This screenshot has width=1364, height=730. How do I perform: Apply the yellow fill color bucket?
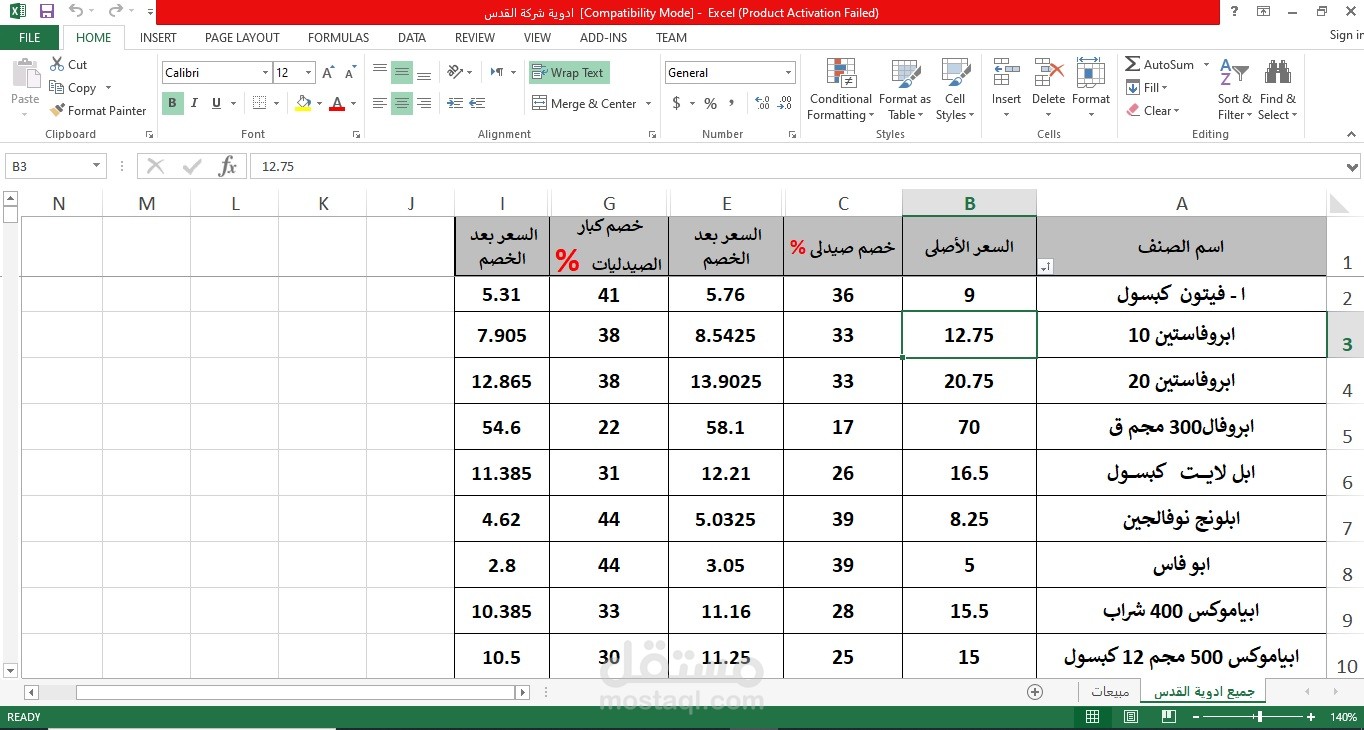point(303,103)
